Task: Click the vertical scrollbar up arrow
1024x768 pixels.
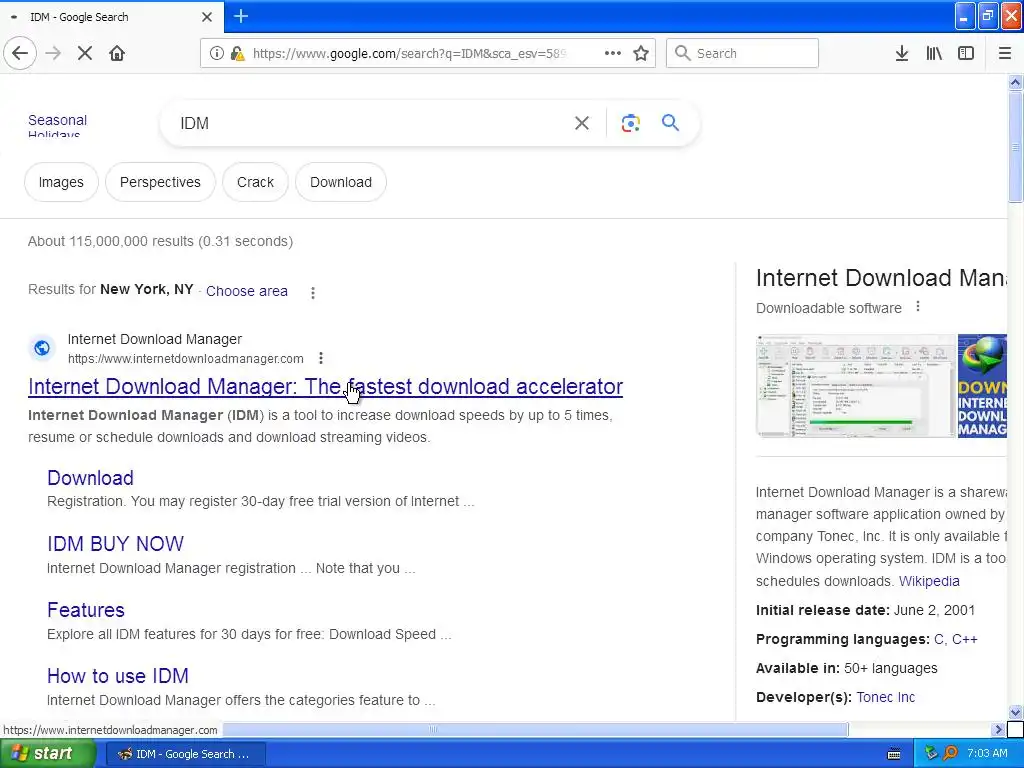Action: point(1015,82)
